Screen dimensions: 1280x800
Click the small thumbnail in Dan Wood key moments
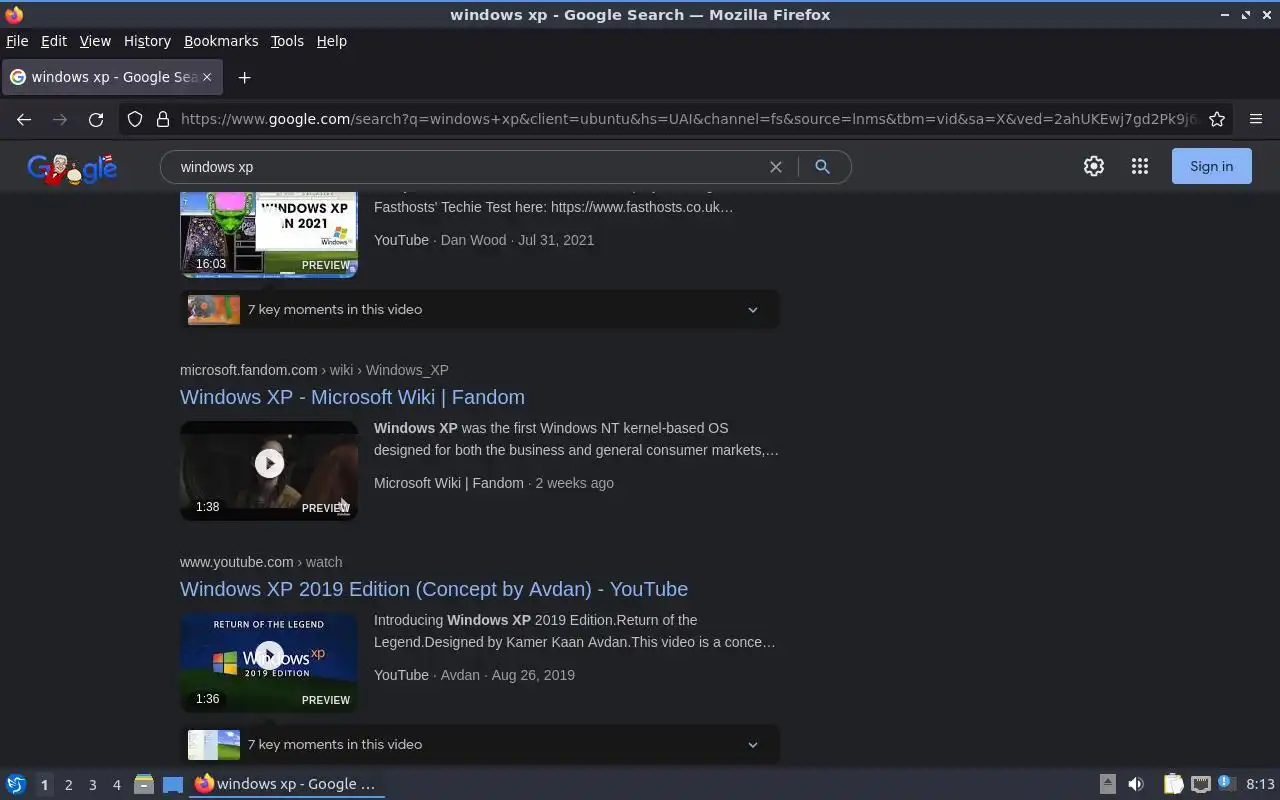click(x=214, y=310)
